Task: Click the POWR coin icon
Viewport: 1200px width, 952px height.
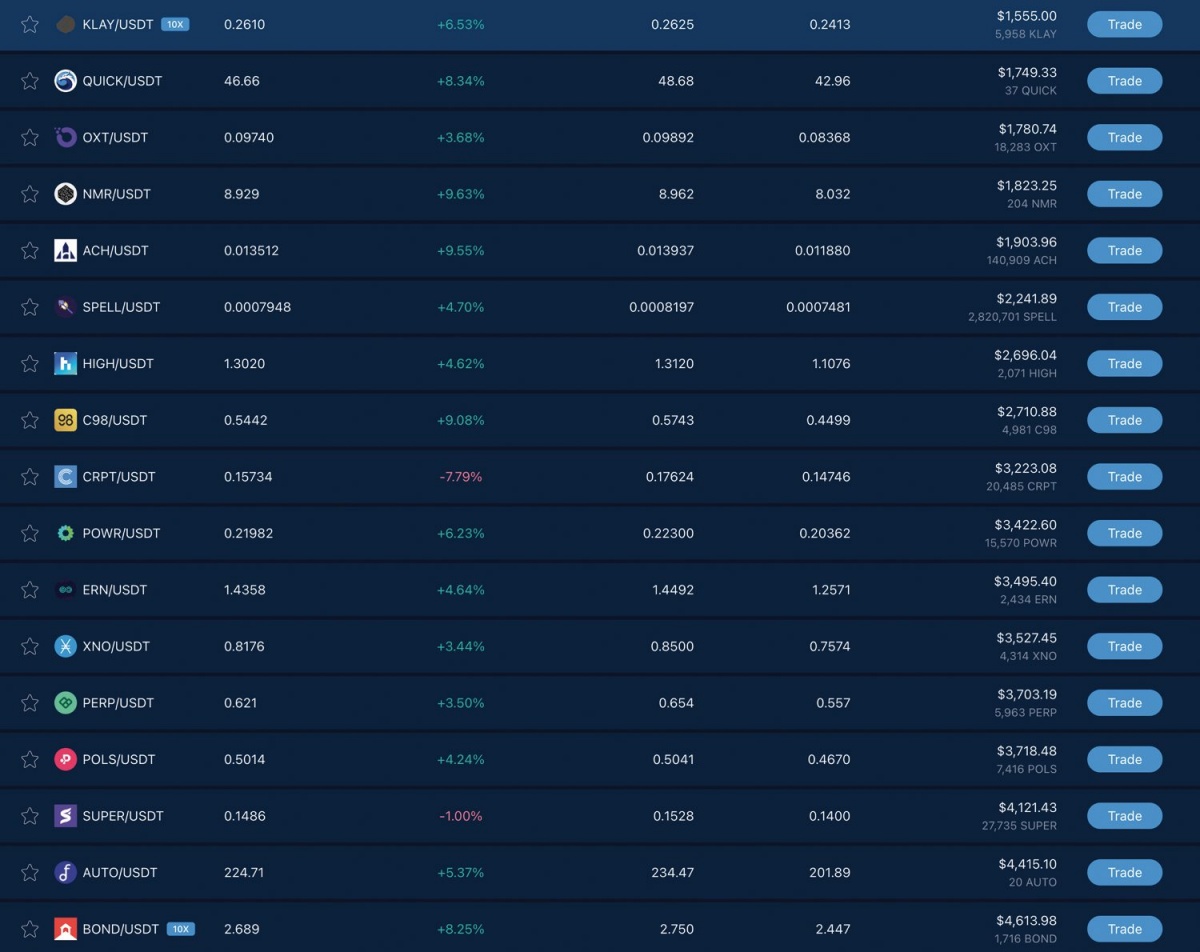Action: tap(65, 533)
